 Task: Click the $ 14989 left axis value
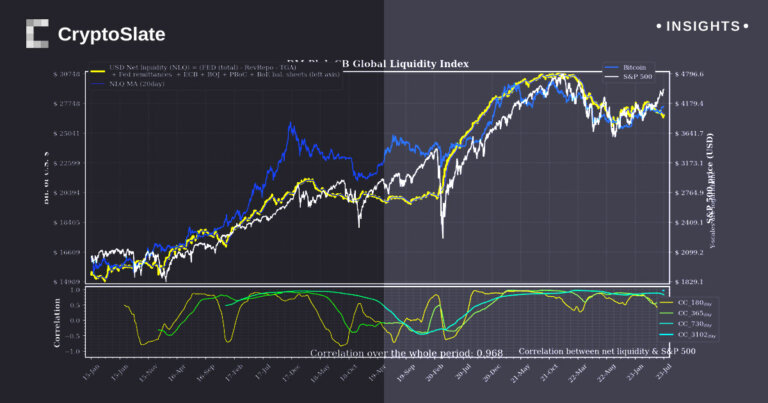click(x=67, y=282)
